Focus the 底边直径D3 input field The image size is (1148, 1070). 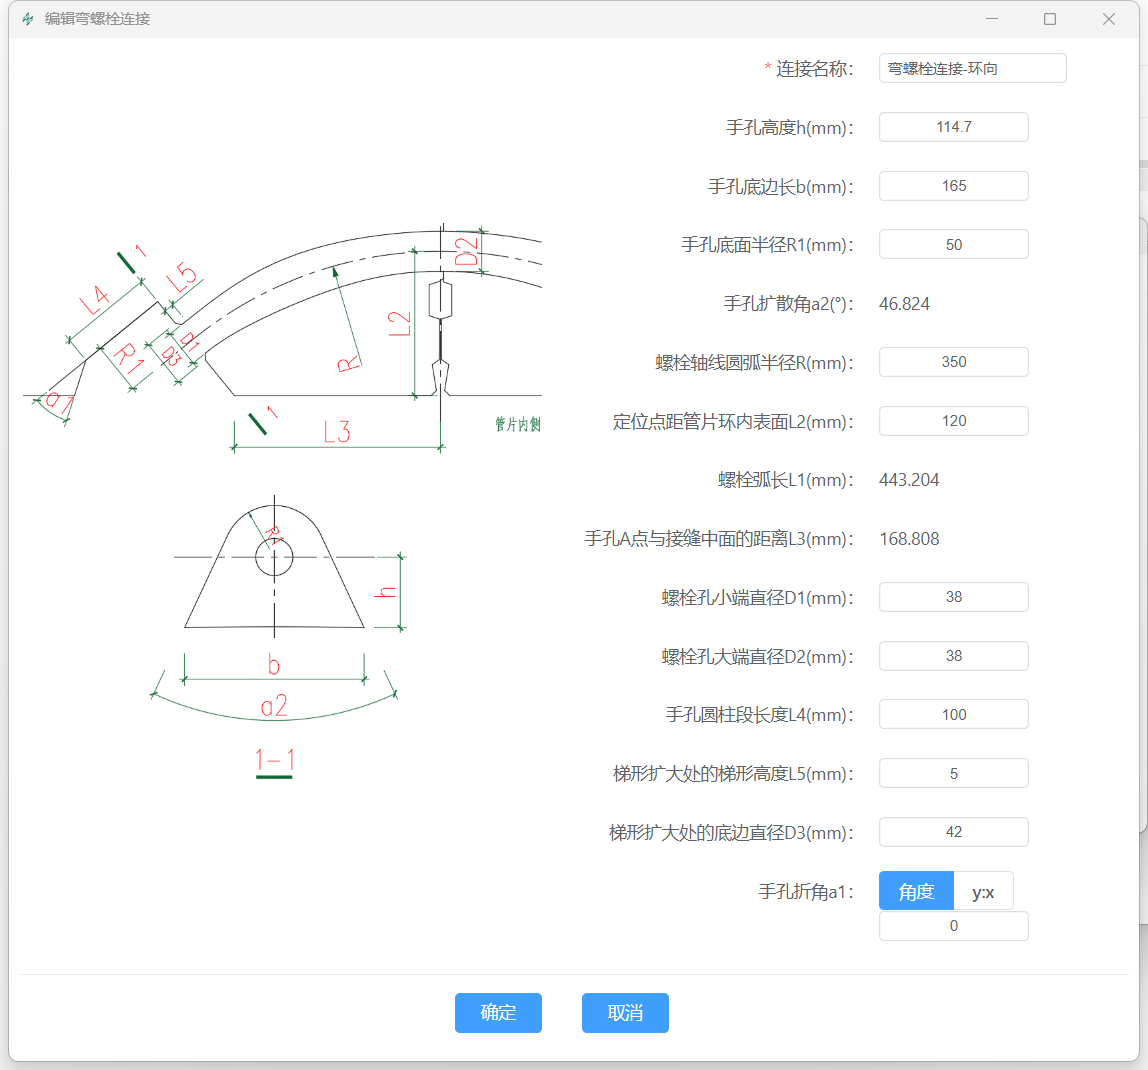[953, 832]
